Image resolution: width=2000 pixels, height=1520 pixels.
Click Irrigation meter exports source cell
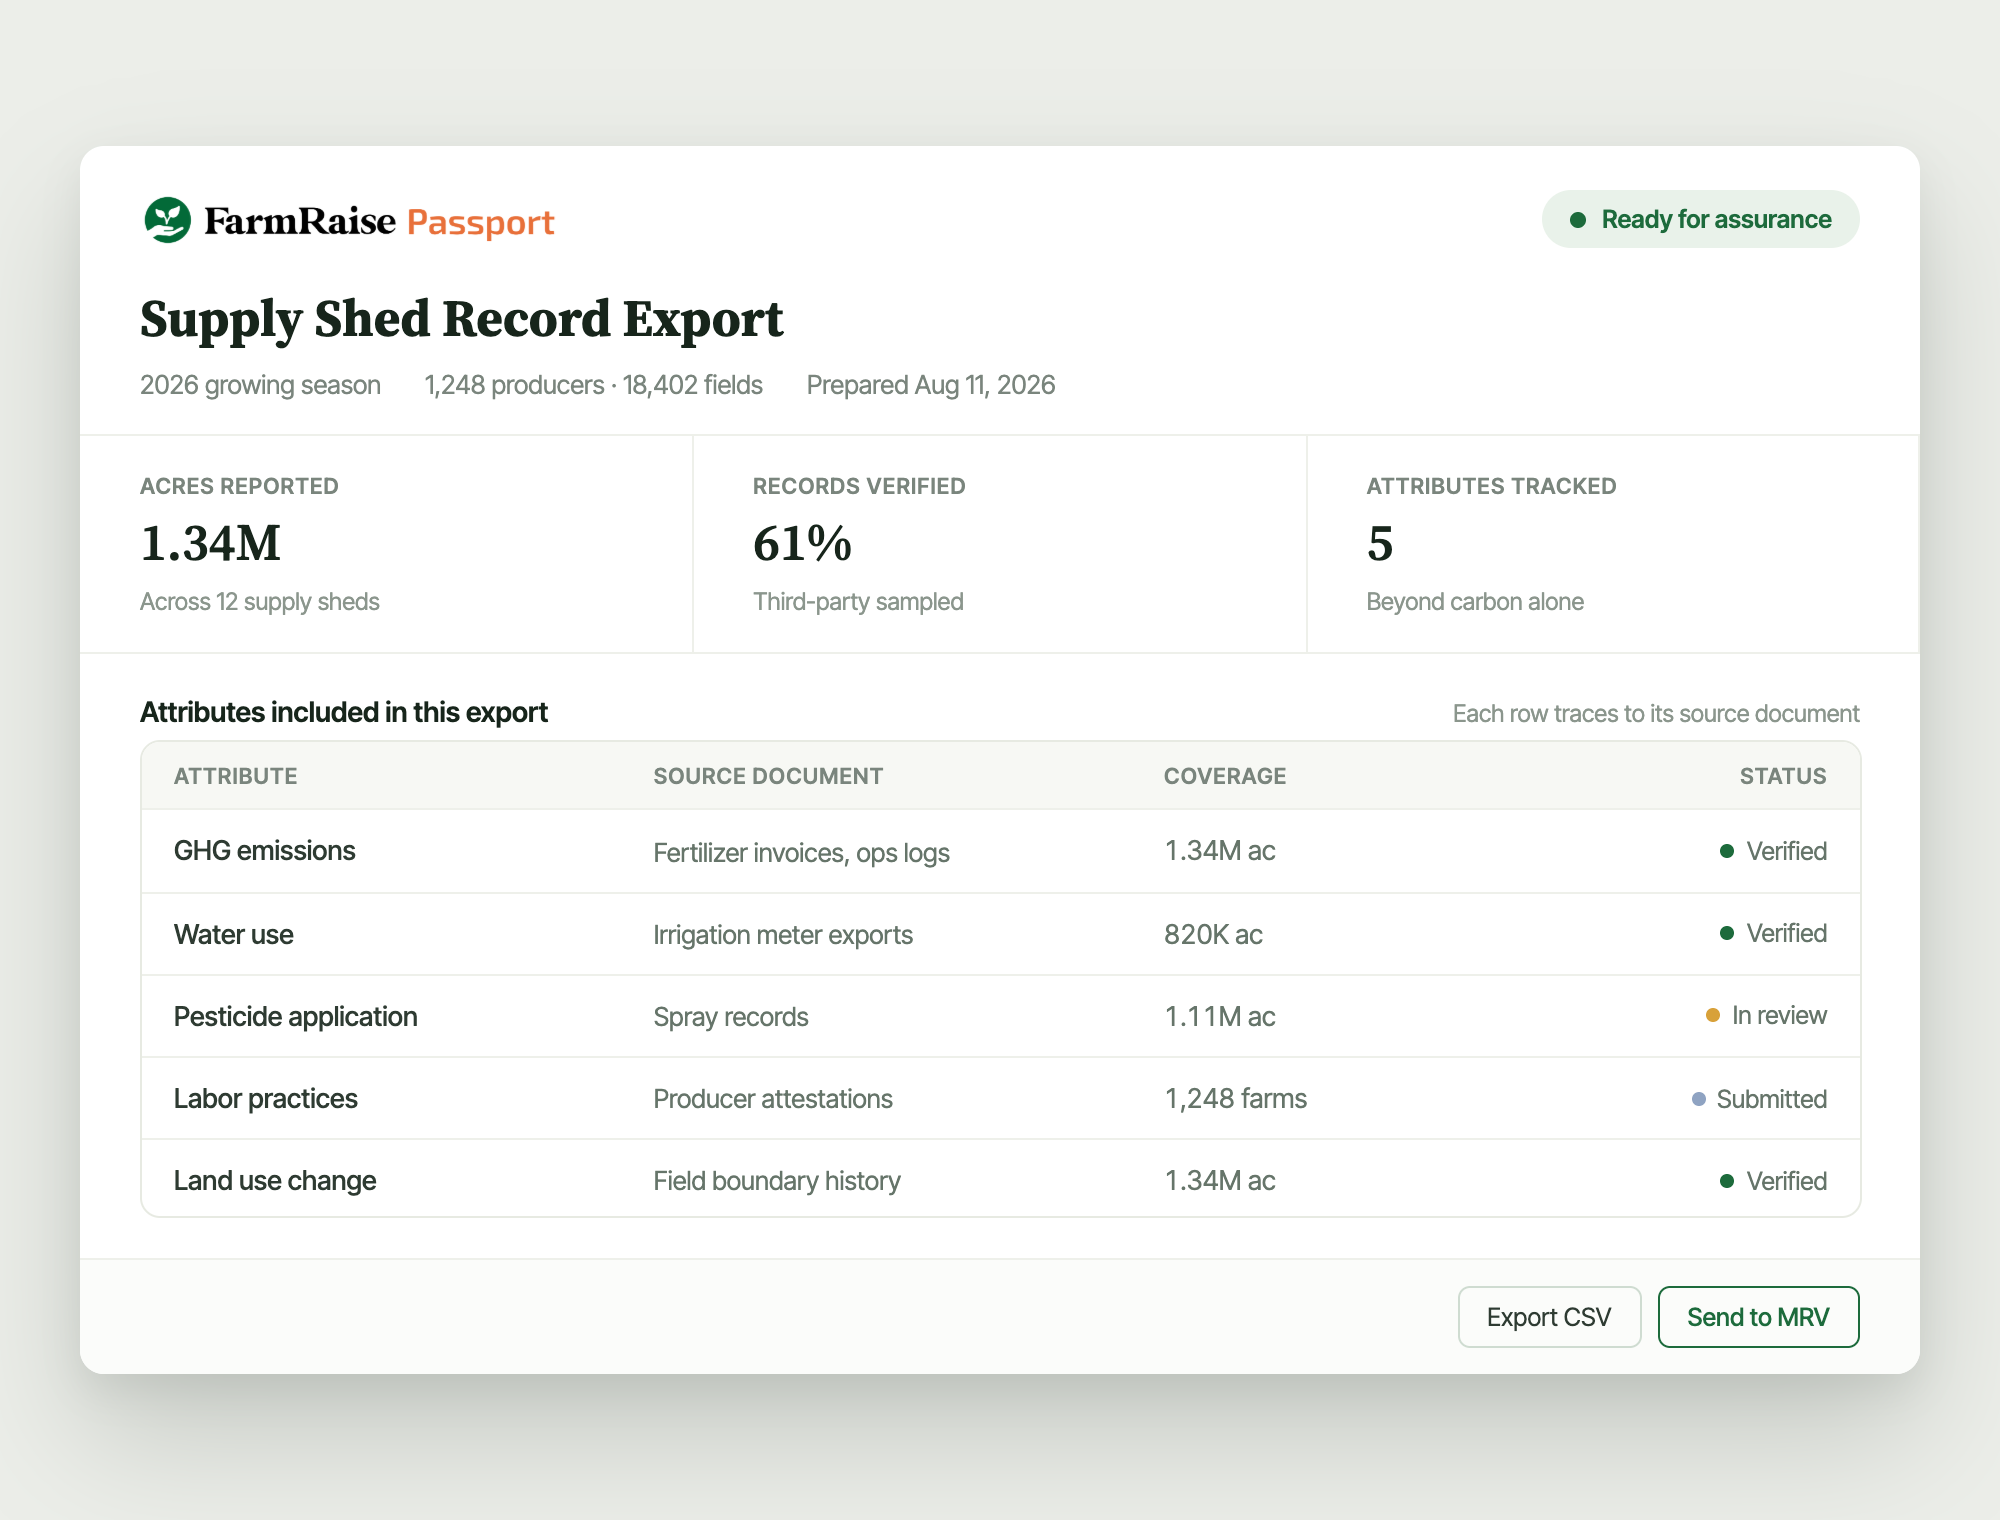pyautogui.click(x=783, y=935)
